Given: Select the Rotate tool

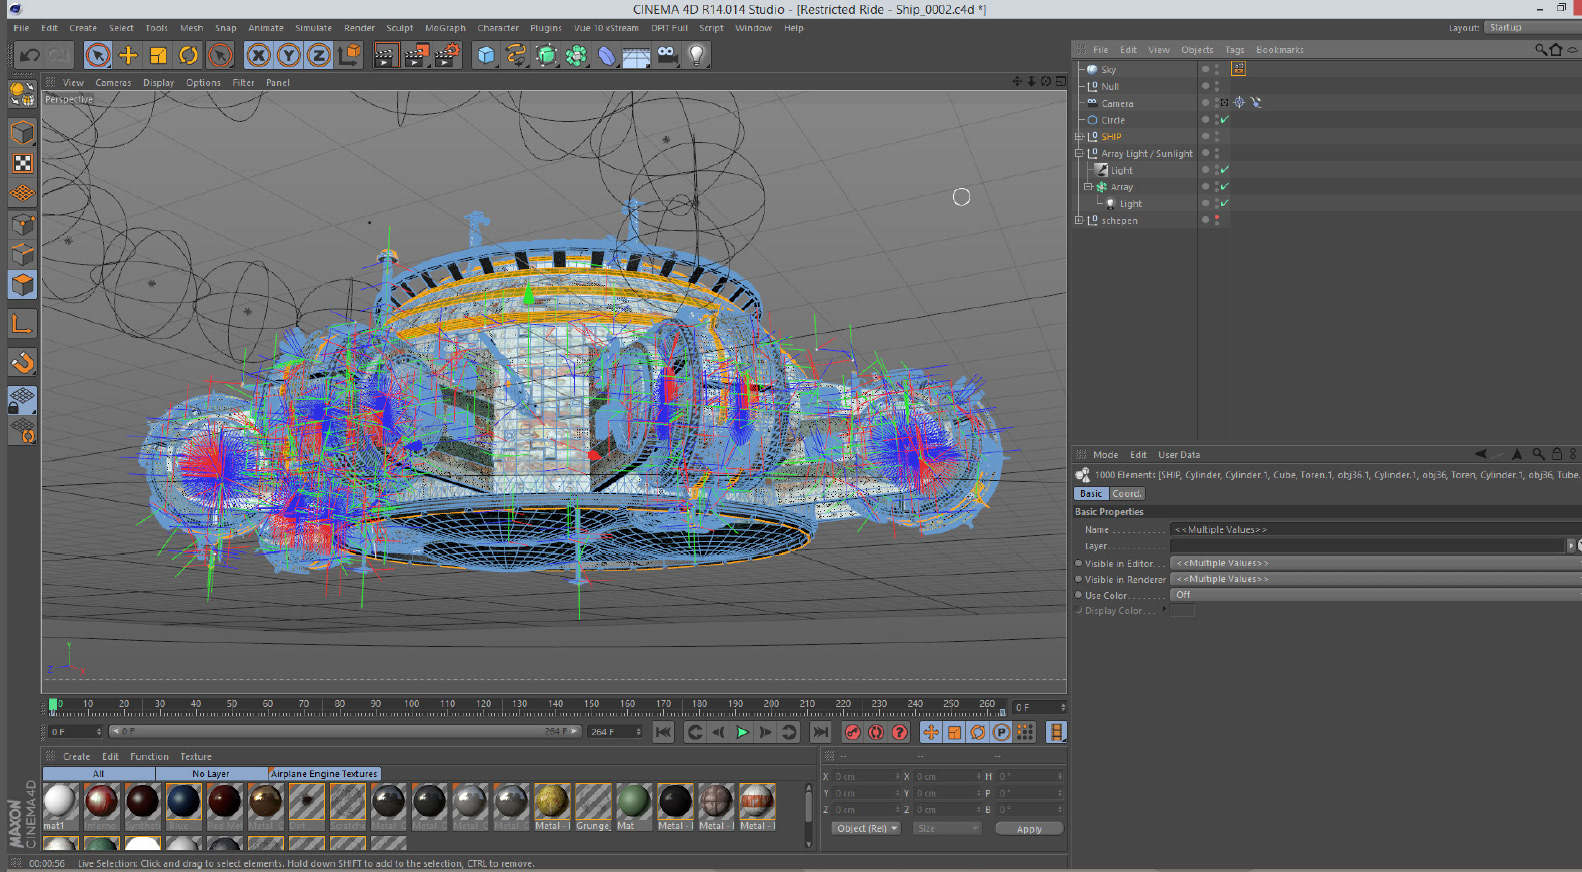Looking at the screenshot, I should point(188,55).
